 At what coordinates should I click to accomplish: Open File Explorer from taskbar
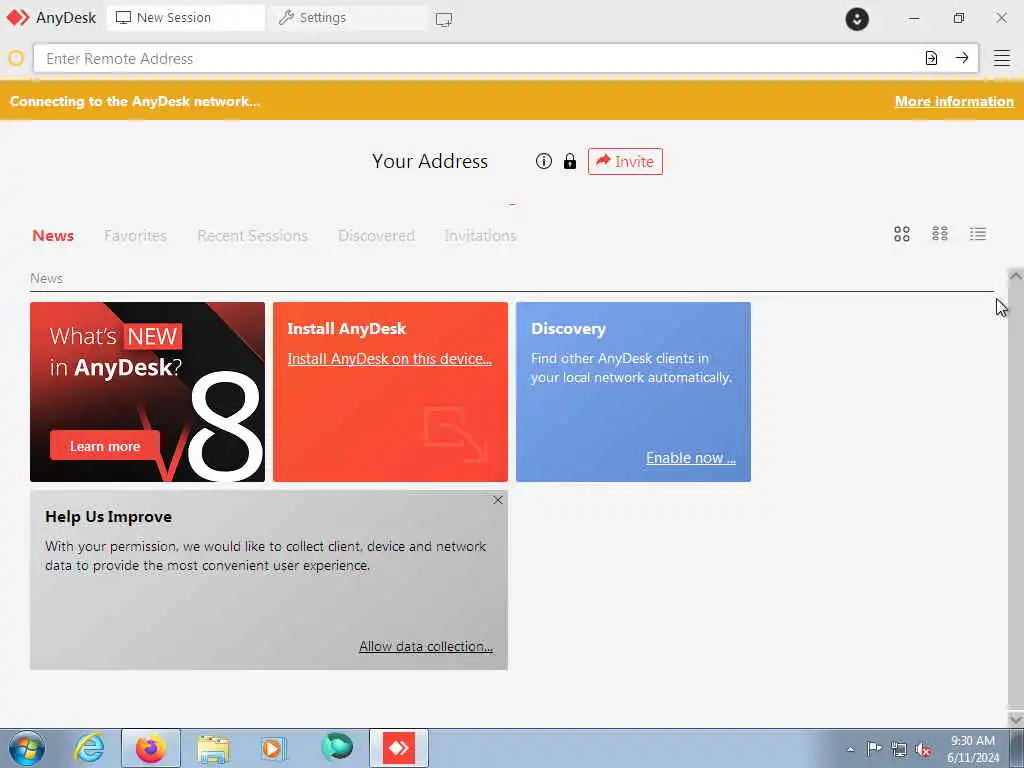(213, 748)
